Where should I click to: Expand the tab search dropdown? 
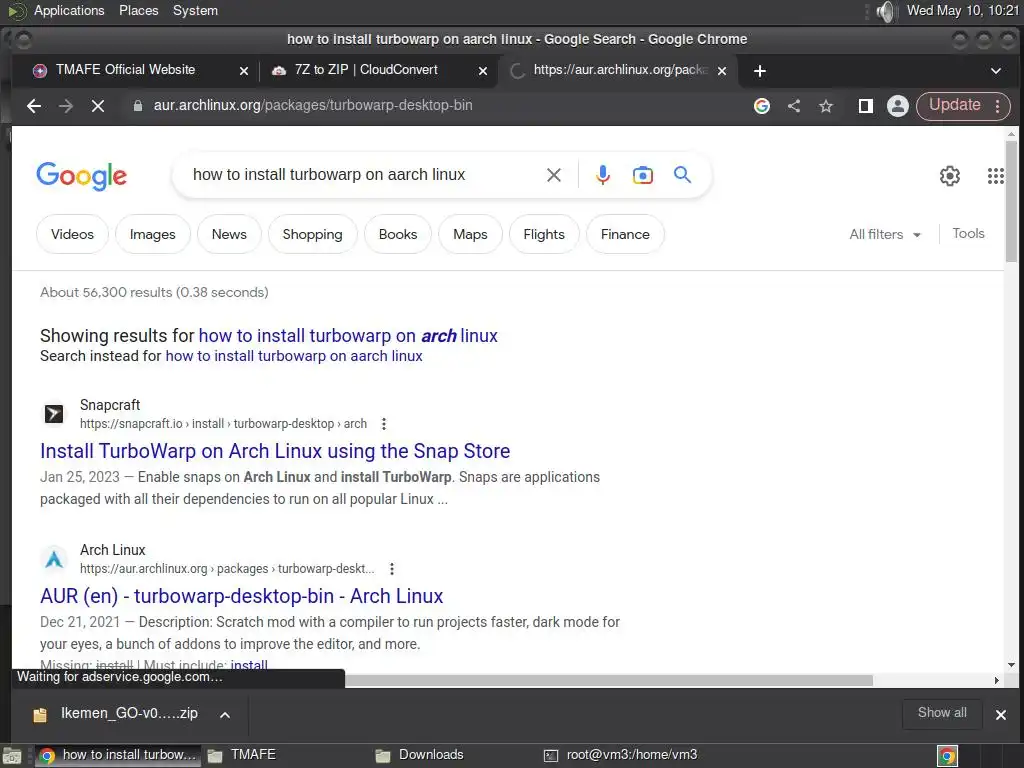pyautogui.click(x=996, y=71)
